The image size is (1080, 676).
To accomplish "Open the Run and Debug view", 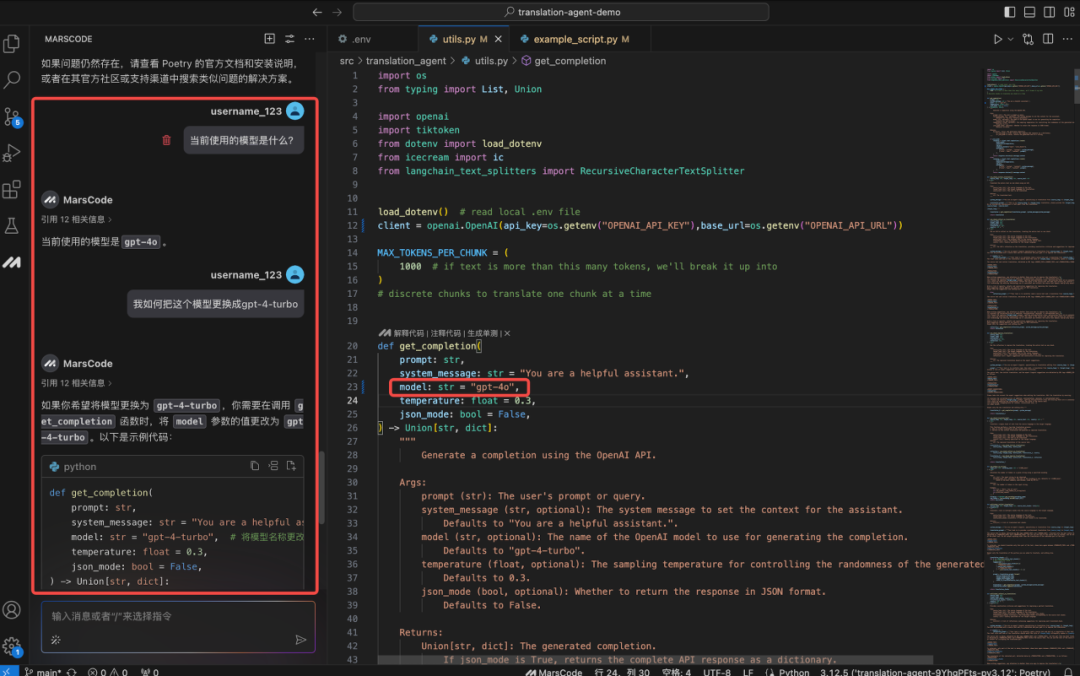I will click(x=12, y=153).
